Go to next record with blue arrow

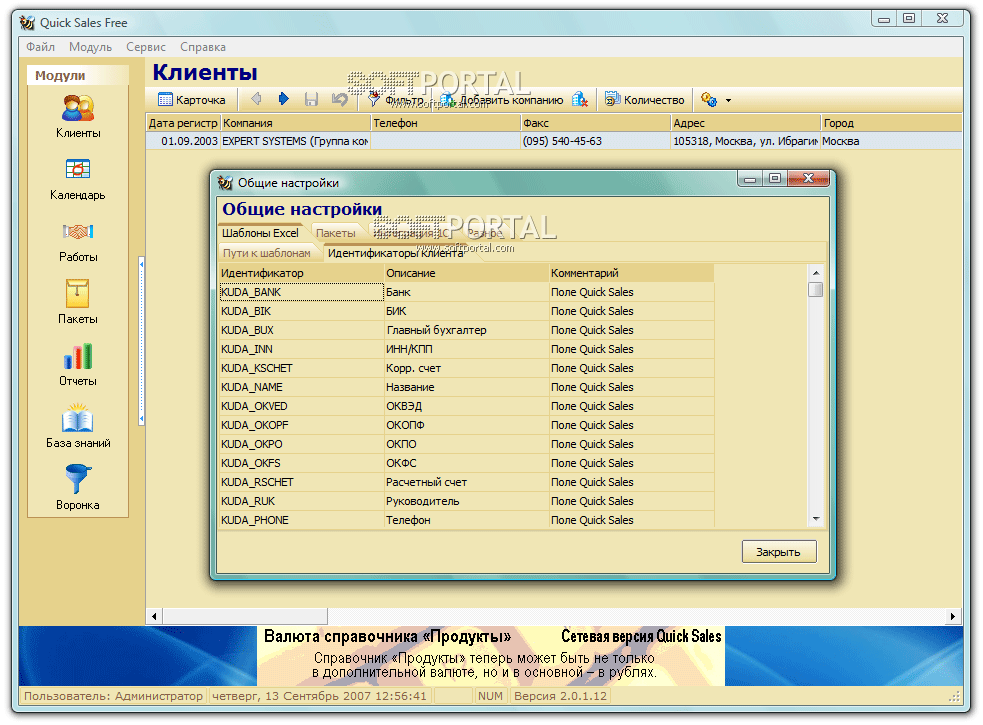tap(283, 99)
